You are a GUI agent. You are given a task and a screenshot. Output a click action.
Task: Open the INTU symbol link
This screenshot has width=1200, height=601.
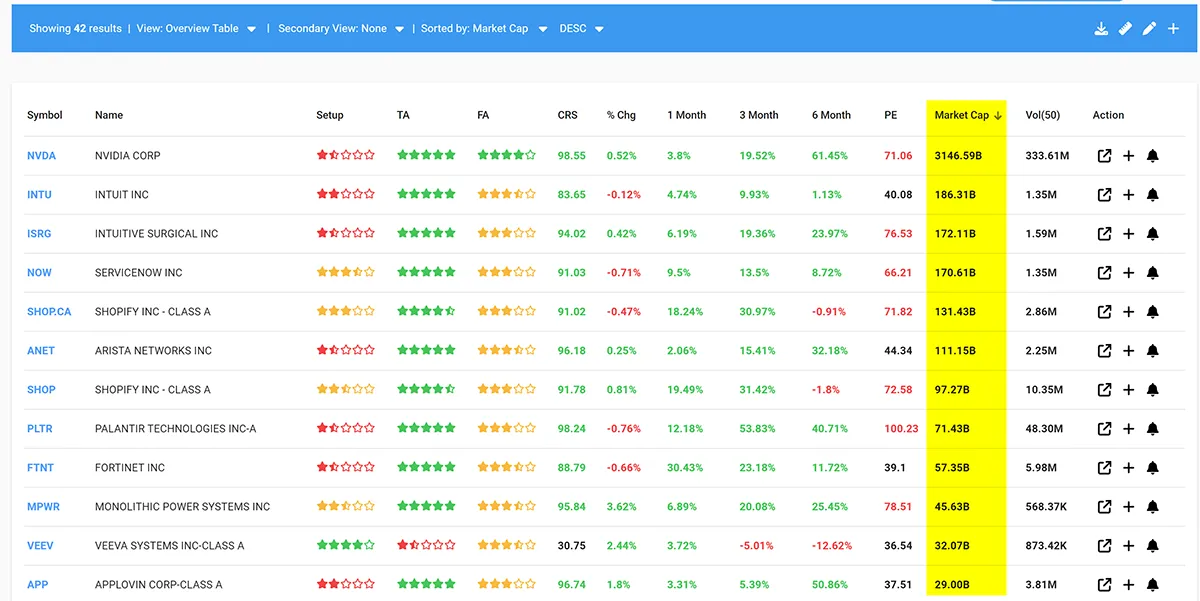39,195
